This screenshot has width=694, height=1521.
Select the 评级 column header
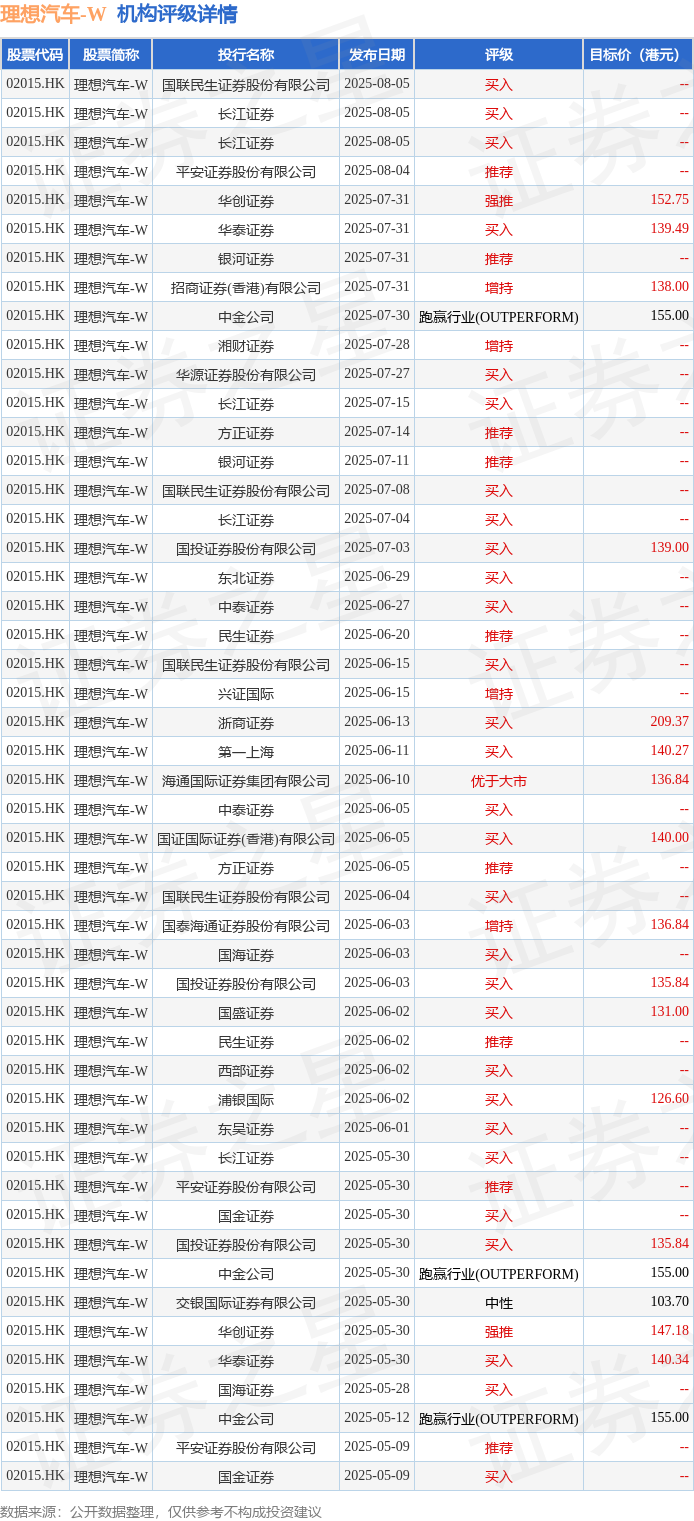point(498,55)
